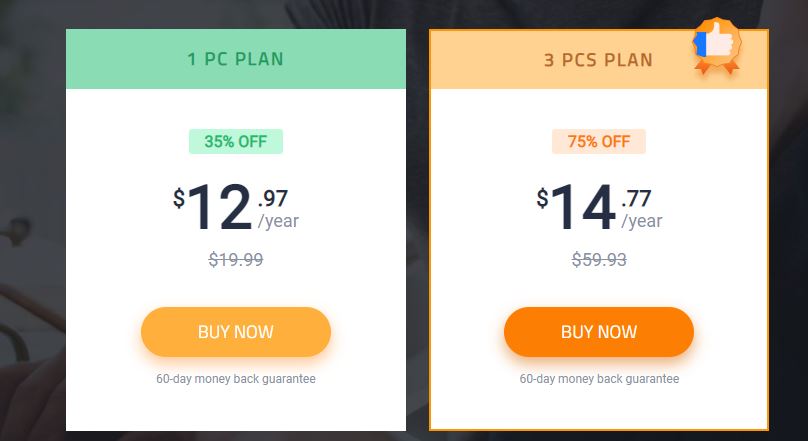
Task: Click the .77 cents figure
Action: tap(636, 198)
